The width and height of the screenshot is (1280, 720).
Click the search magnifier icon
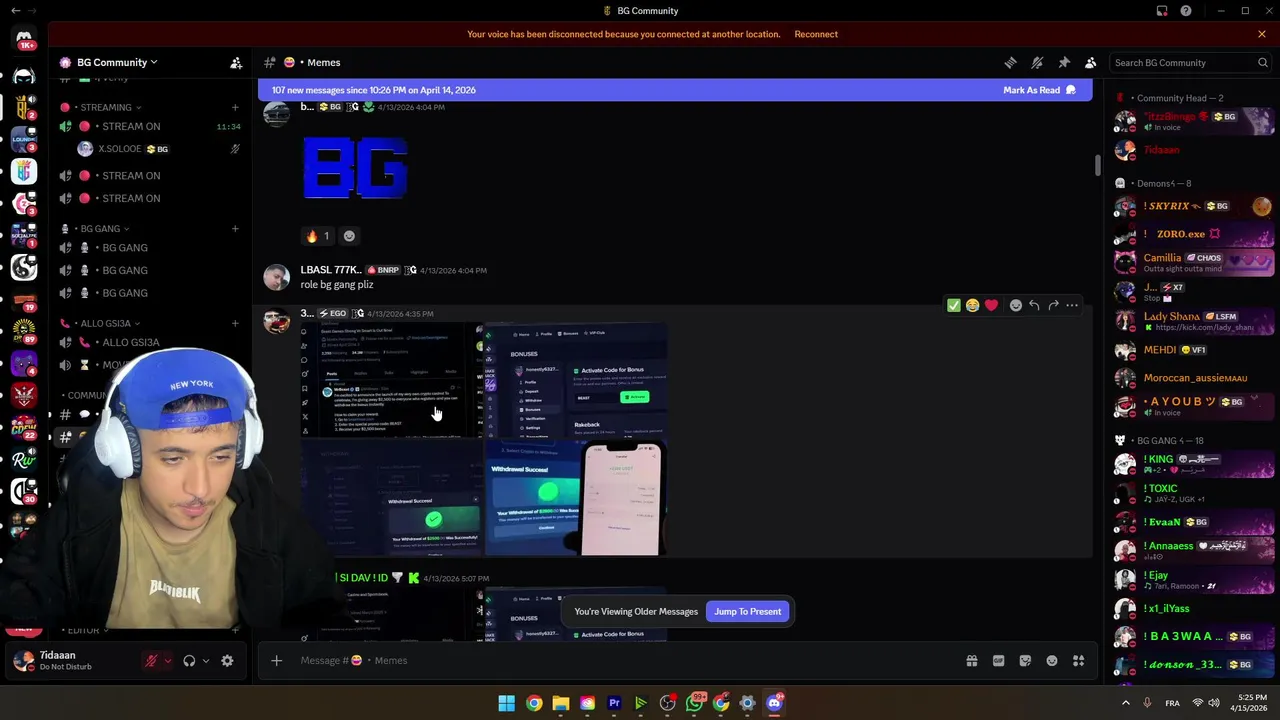coord(1262,62)
